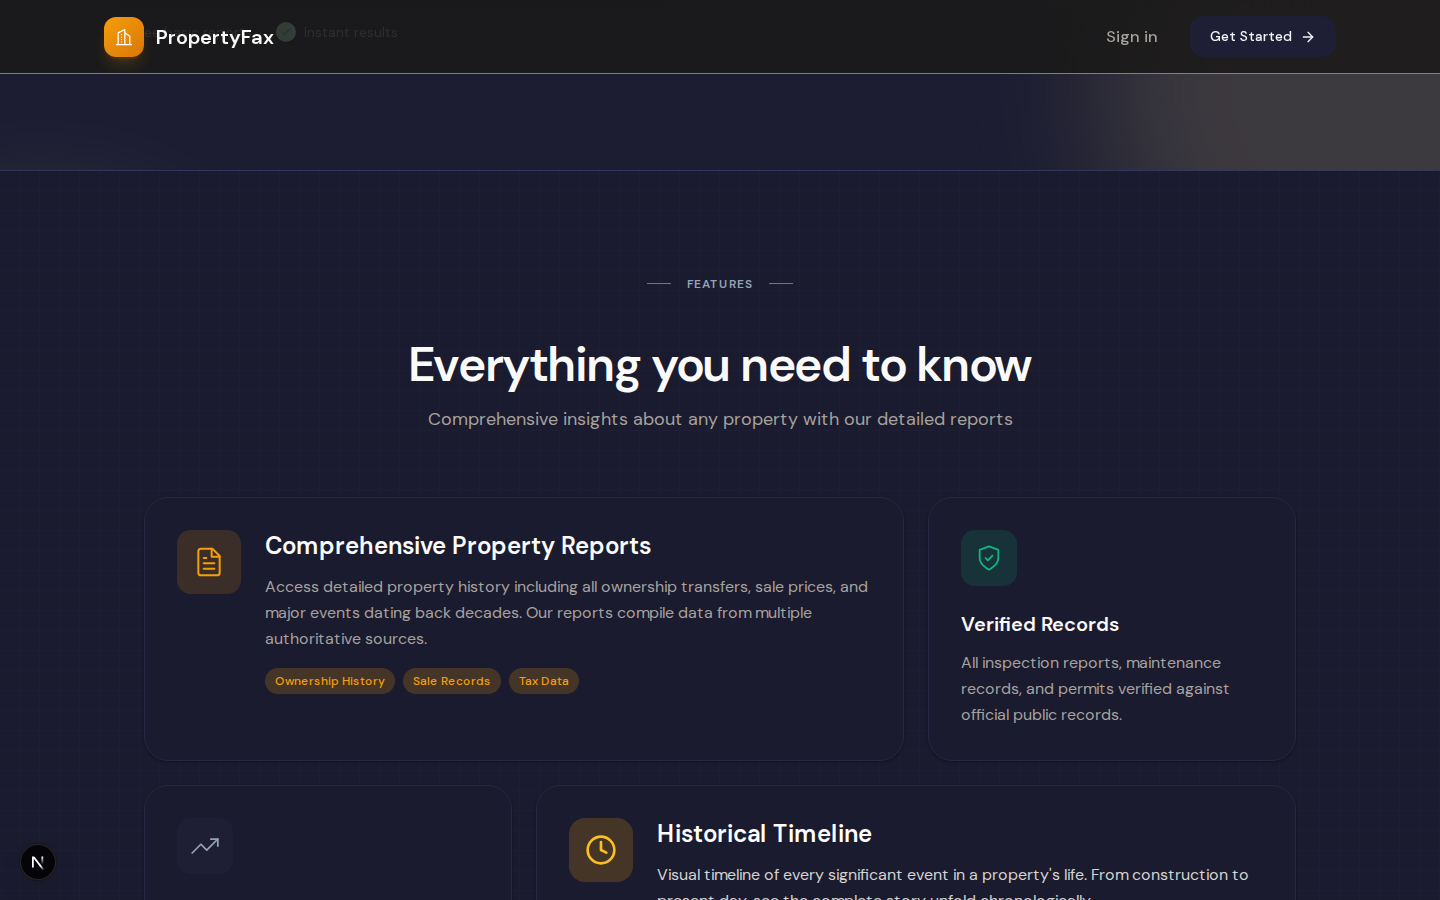Click the Historical Timeline heading
This screenshot has height=900, width=1440.
pyautogui.click(x=764, y=834)
